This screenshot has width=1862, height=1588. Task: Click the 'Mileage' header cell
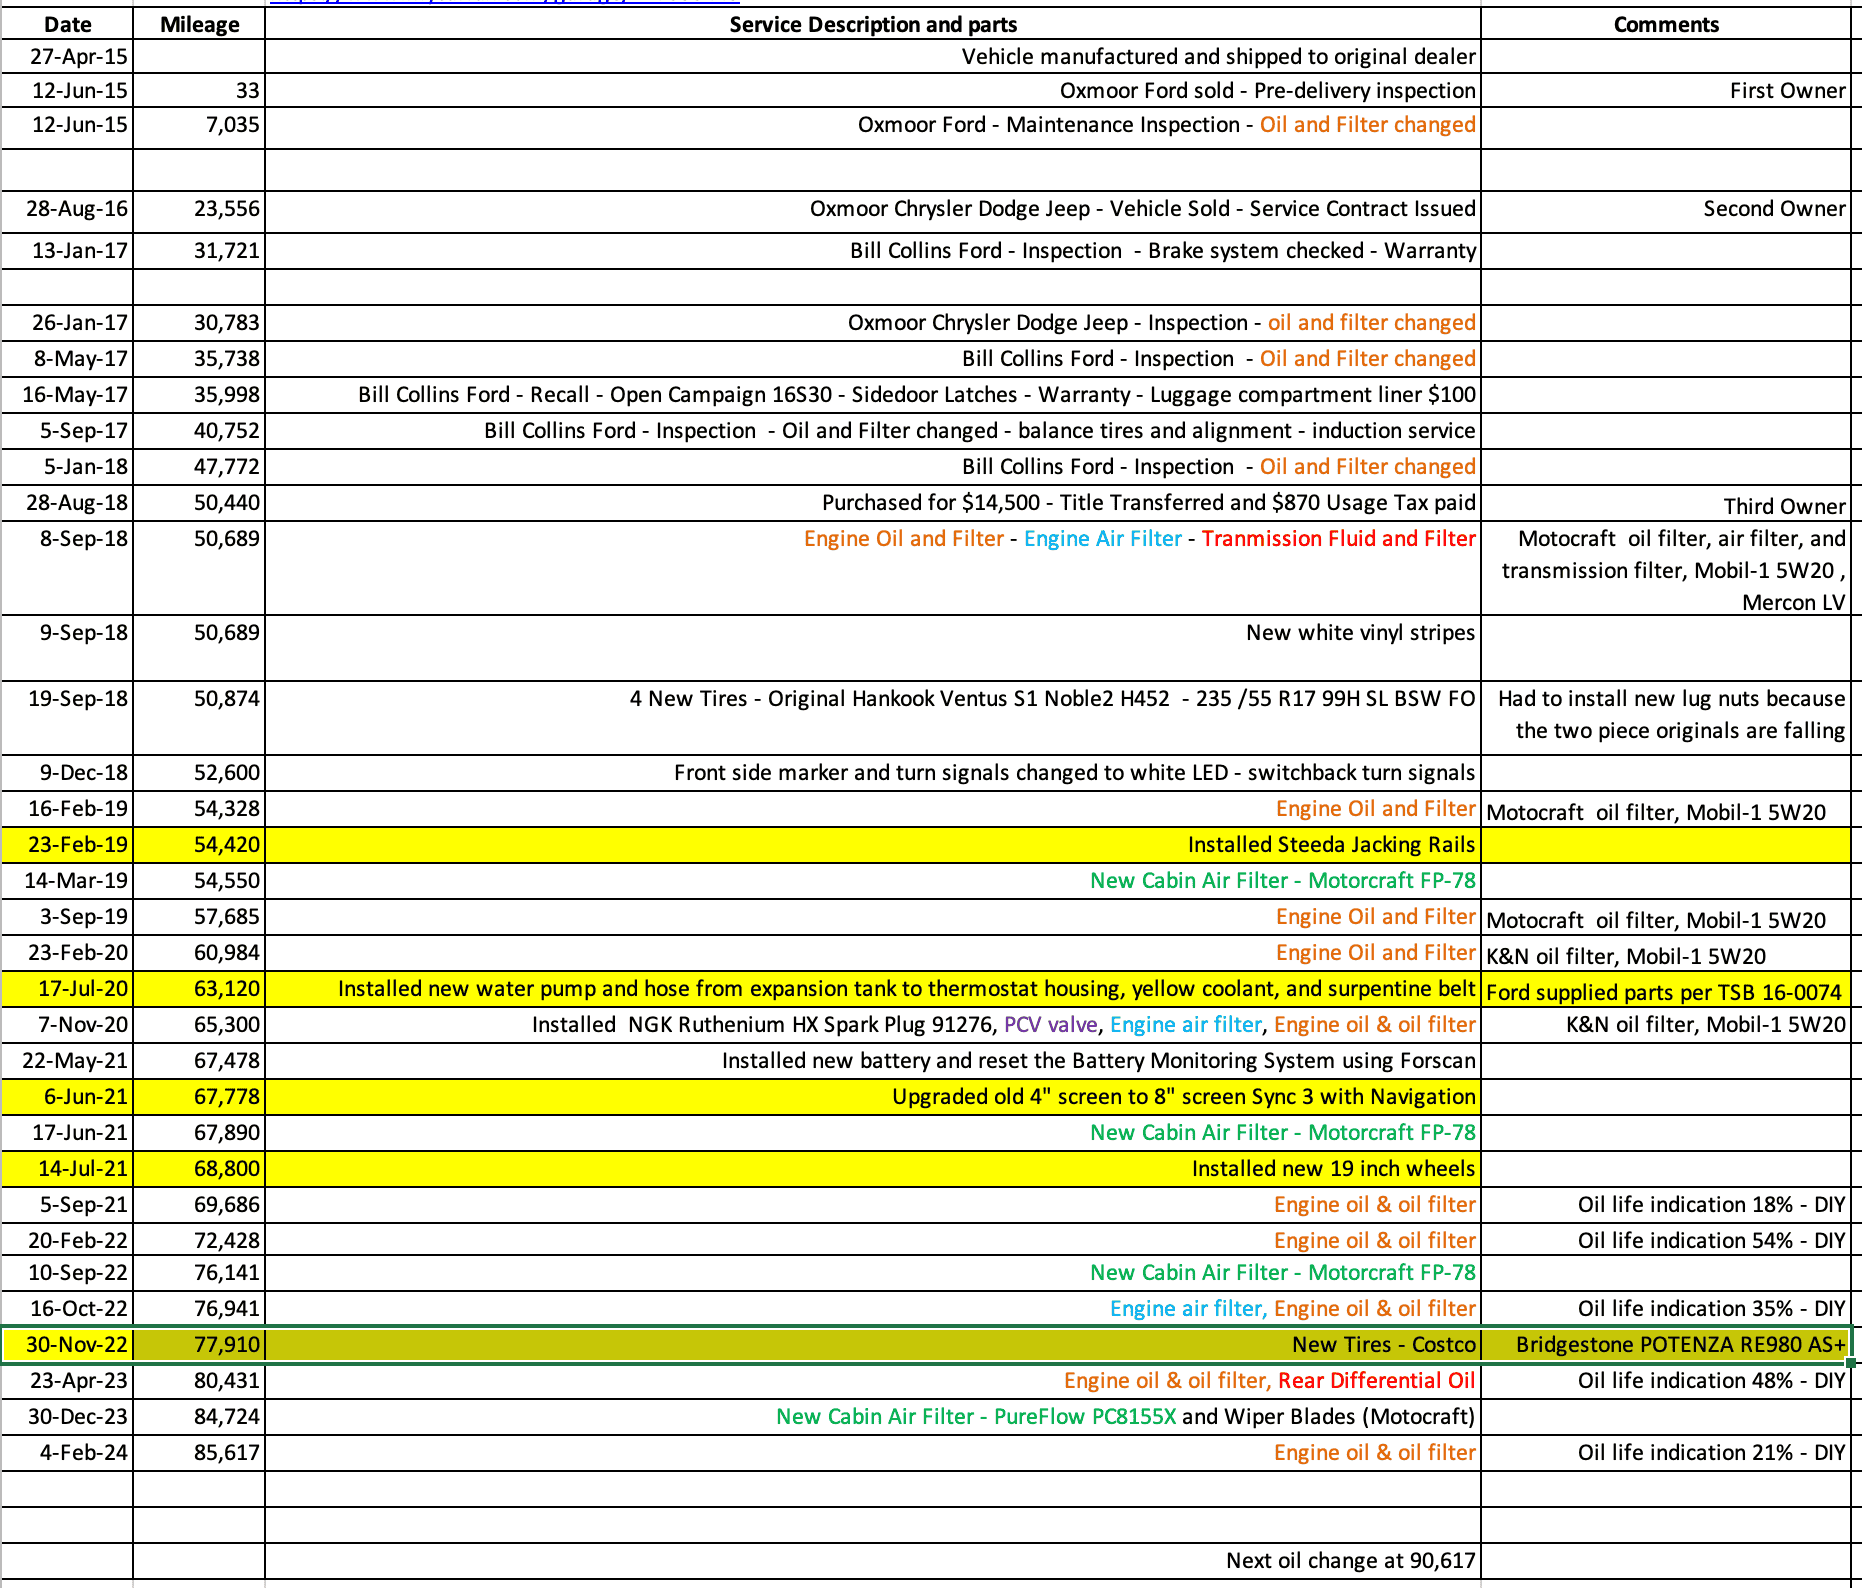(x=199, y=24)
